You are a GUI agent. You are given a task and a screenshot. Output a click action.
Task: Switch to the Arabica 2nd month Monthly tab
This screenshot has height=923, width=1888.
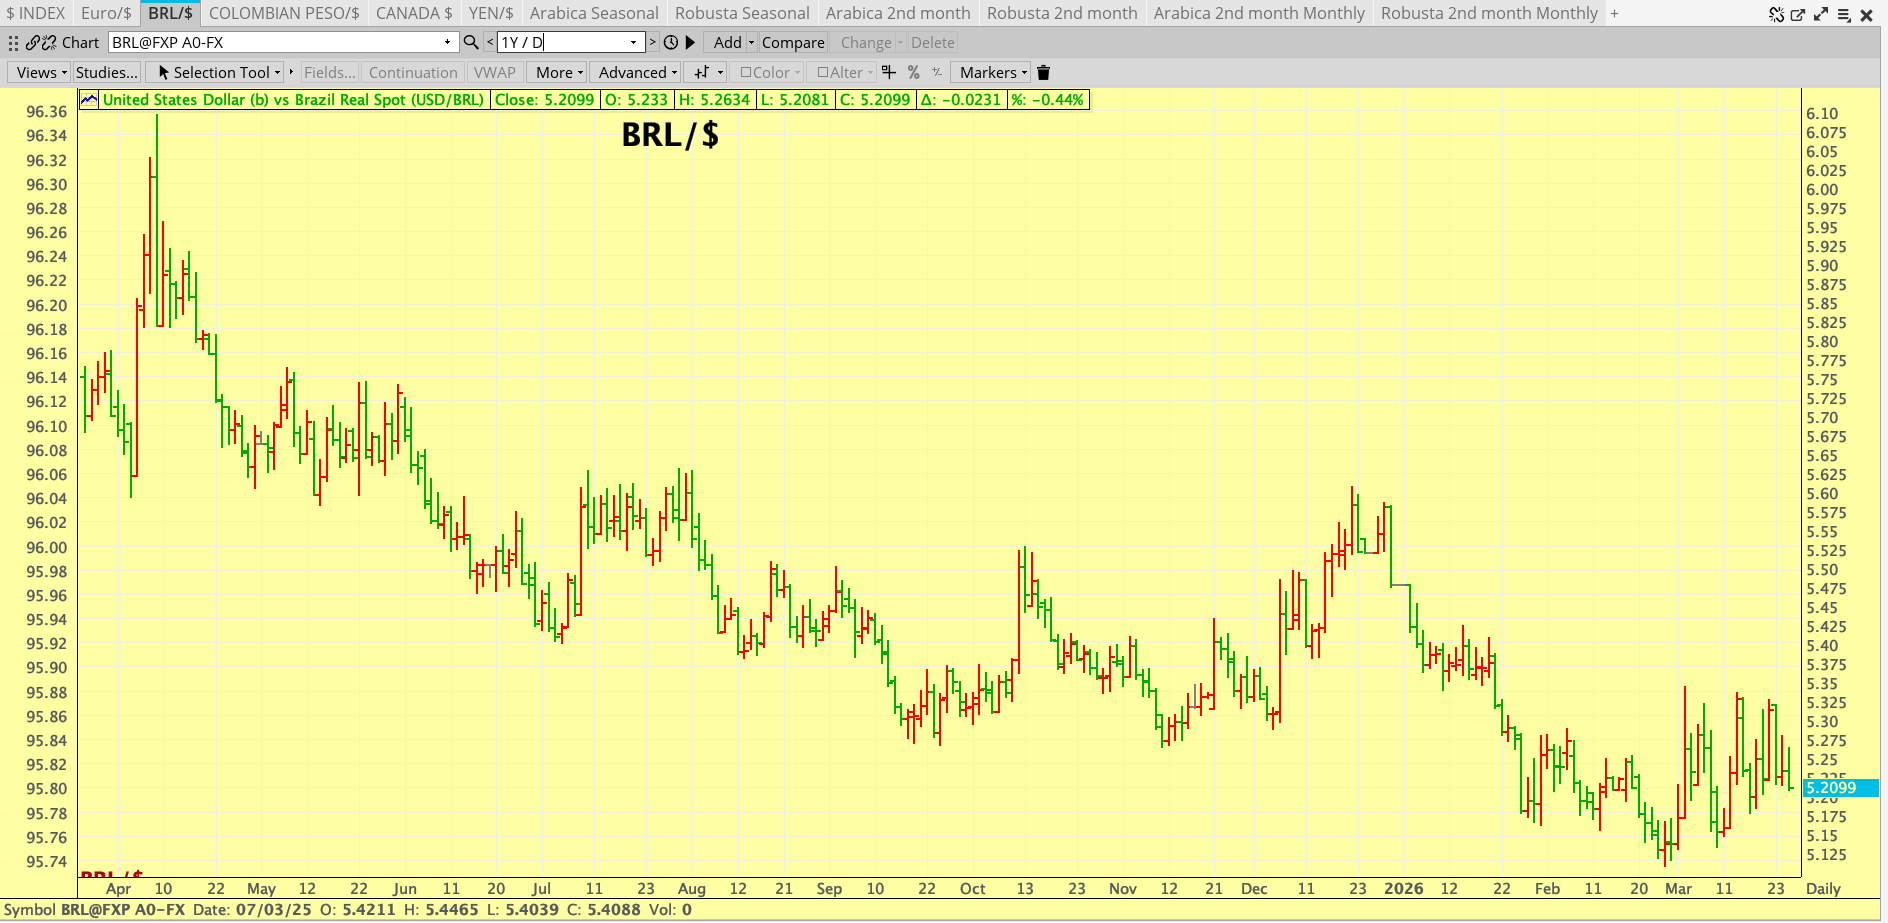[x=1259, y=13]
